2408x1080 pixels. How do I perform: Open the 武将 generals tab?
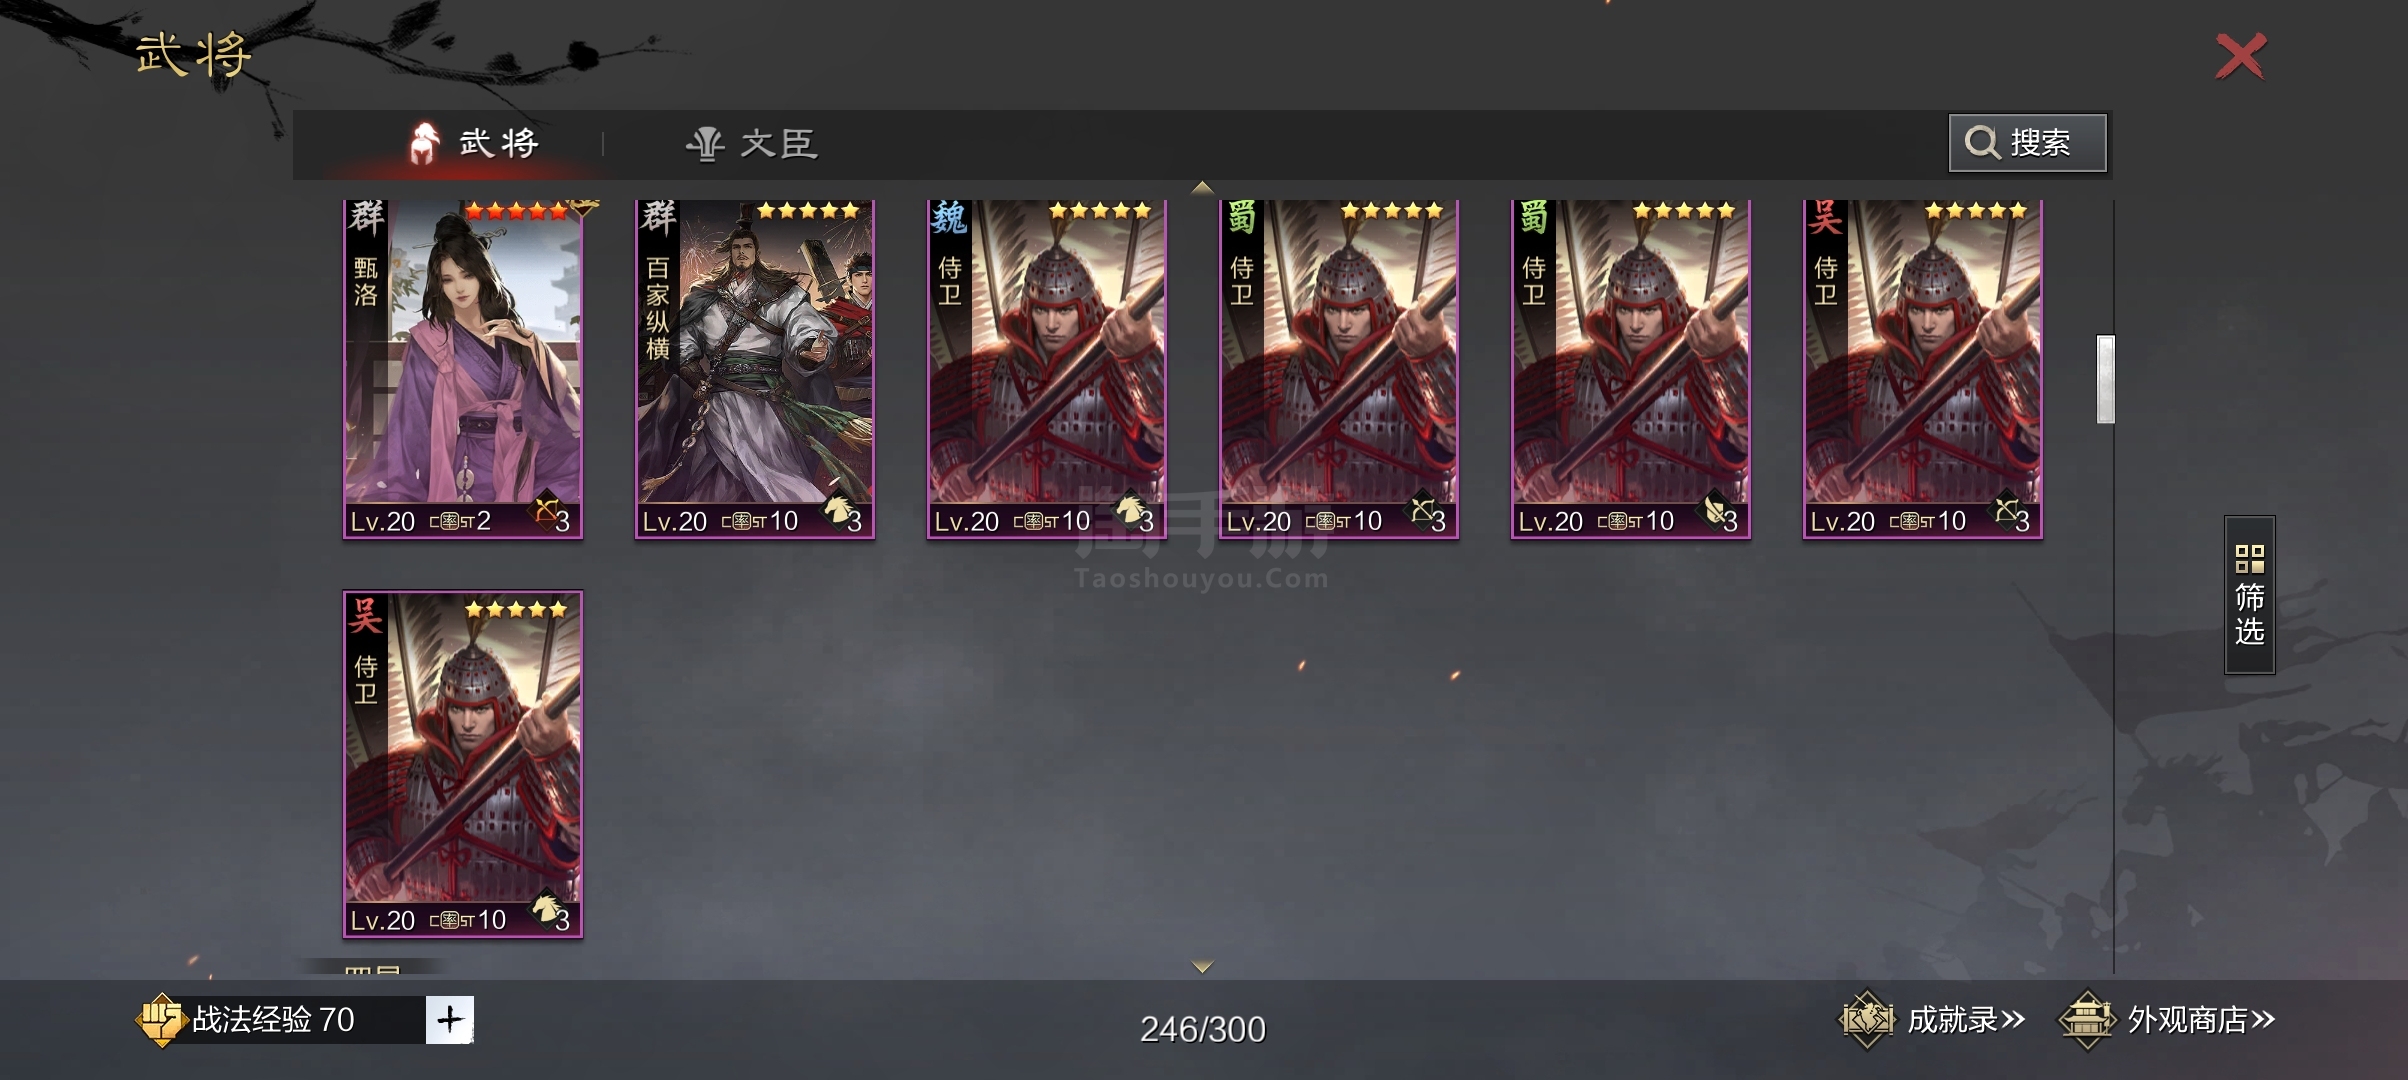coord(475,144)
